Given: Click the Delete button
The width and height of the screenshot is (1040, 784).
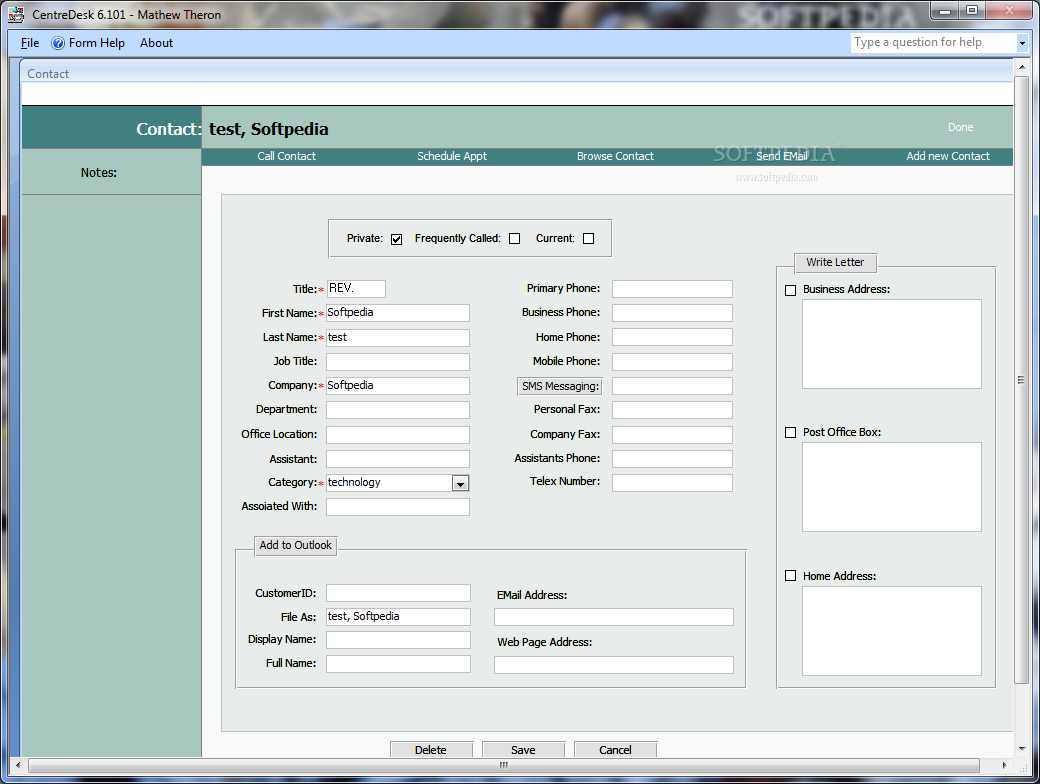Looking at the screenshot, I should pyautogui.click(x=431, y=750).
